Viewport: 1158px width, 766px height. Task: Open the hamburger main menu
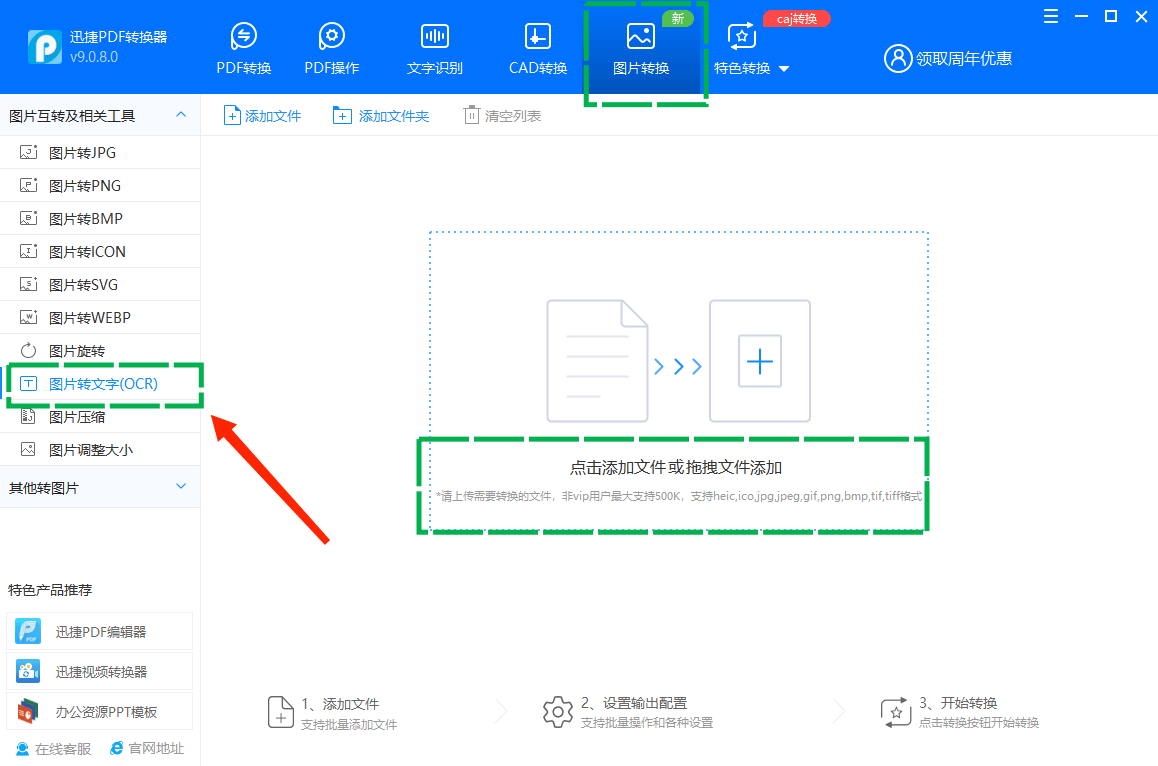click(x=1051, y=16)
